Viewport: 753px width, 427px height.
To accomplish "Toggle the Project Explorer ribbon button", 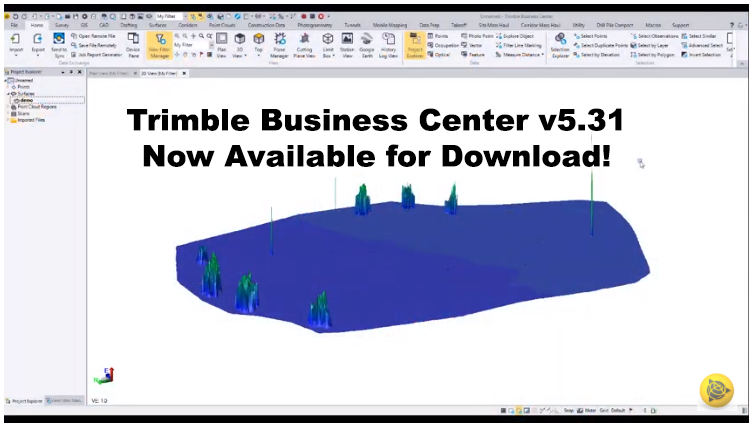I will (415, 46).
